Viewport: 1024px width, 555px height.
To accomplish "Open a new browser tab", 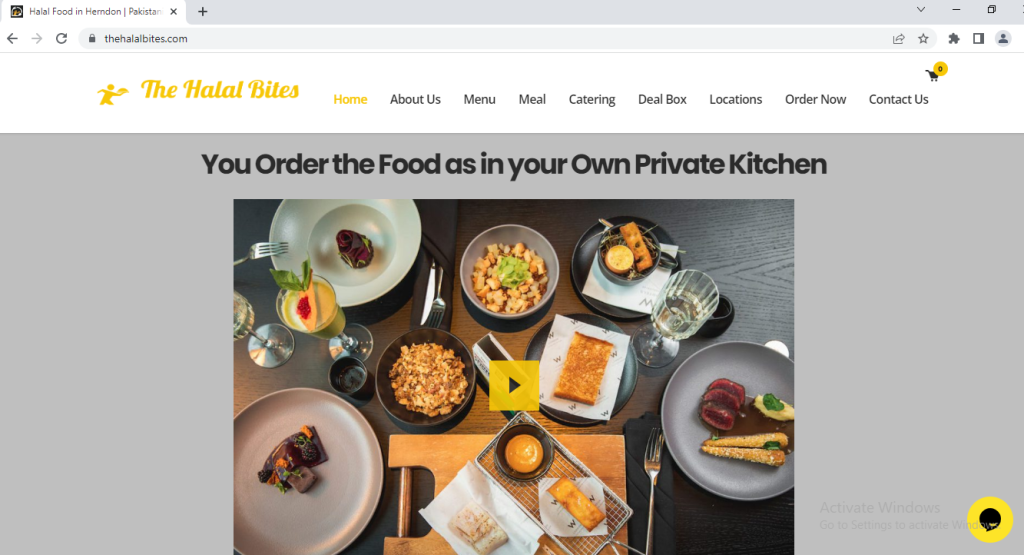I will 202,11.
